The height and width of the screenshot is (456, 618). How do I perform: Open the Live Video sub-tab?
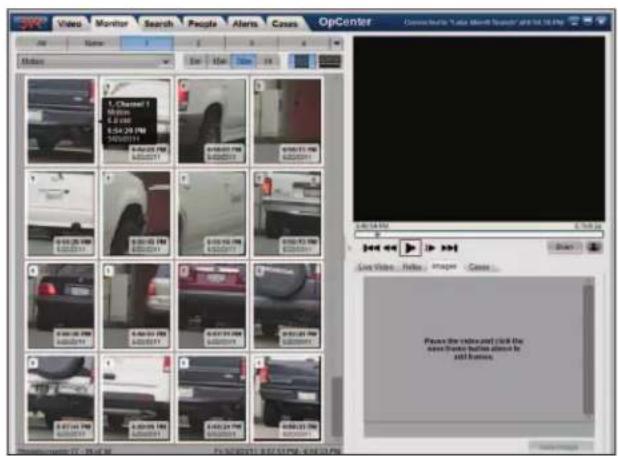click(376, 267)
